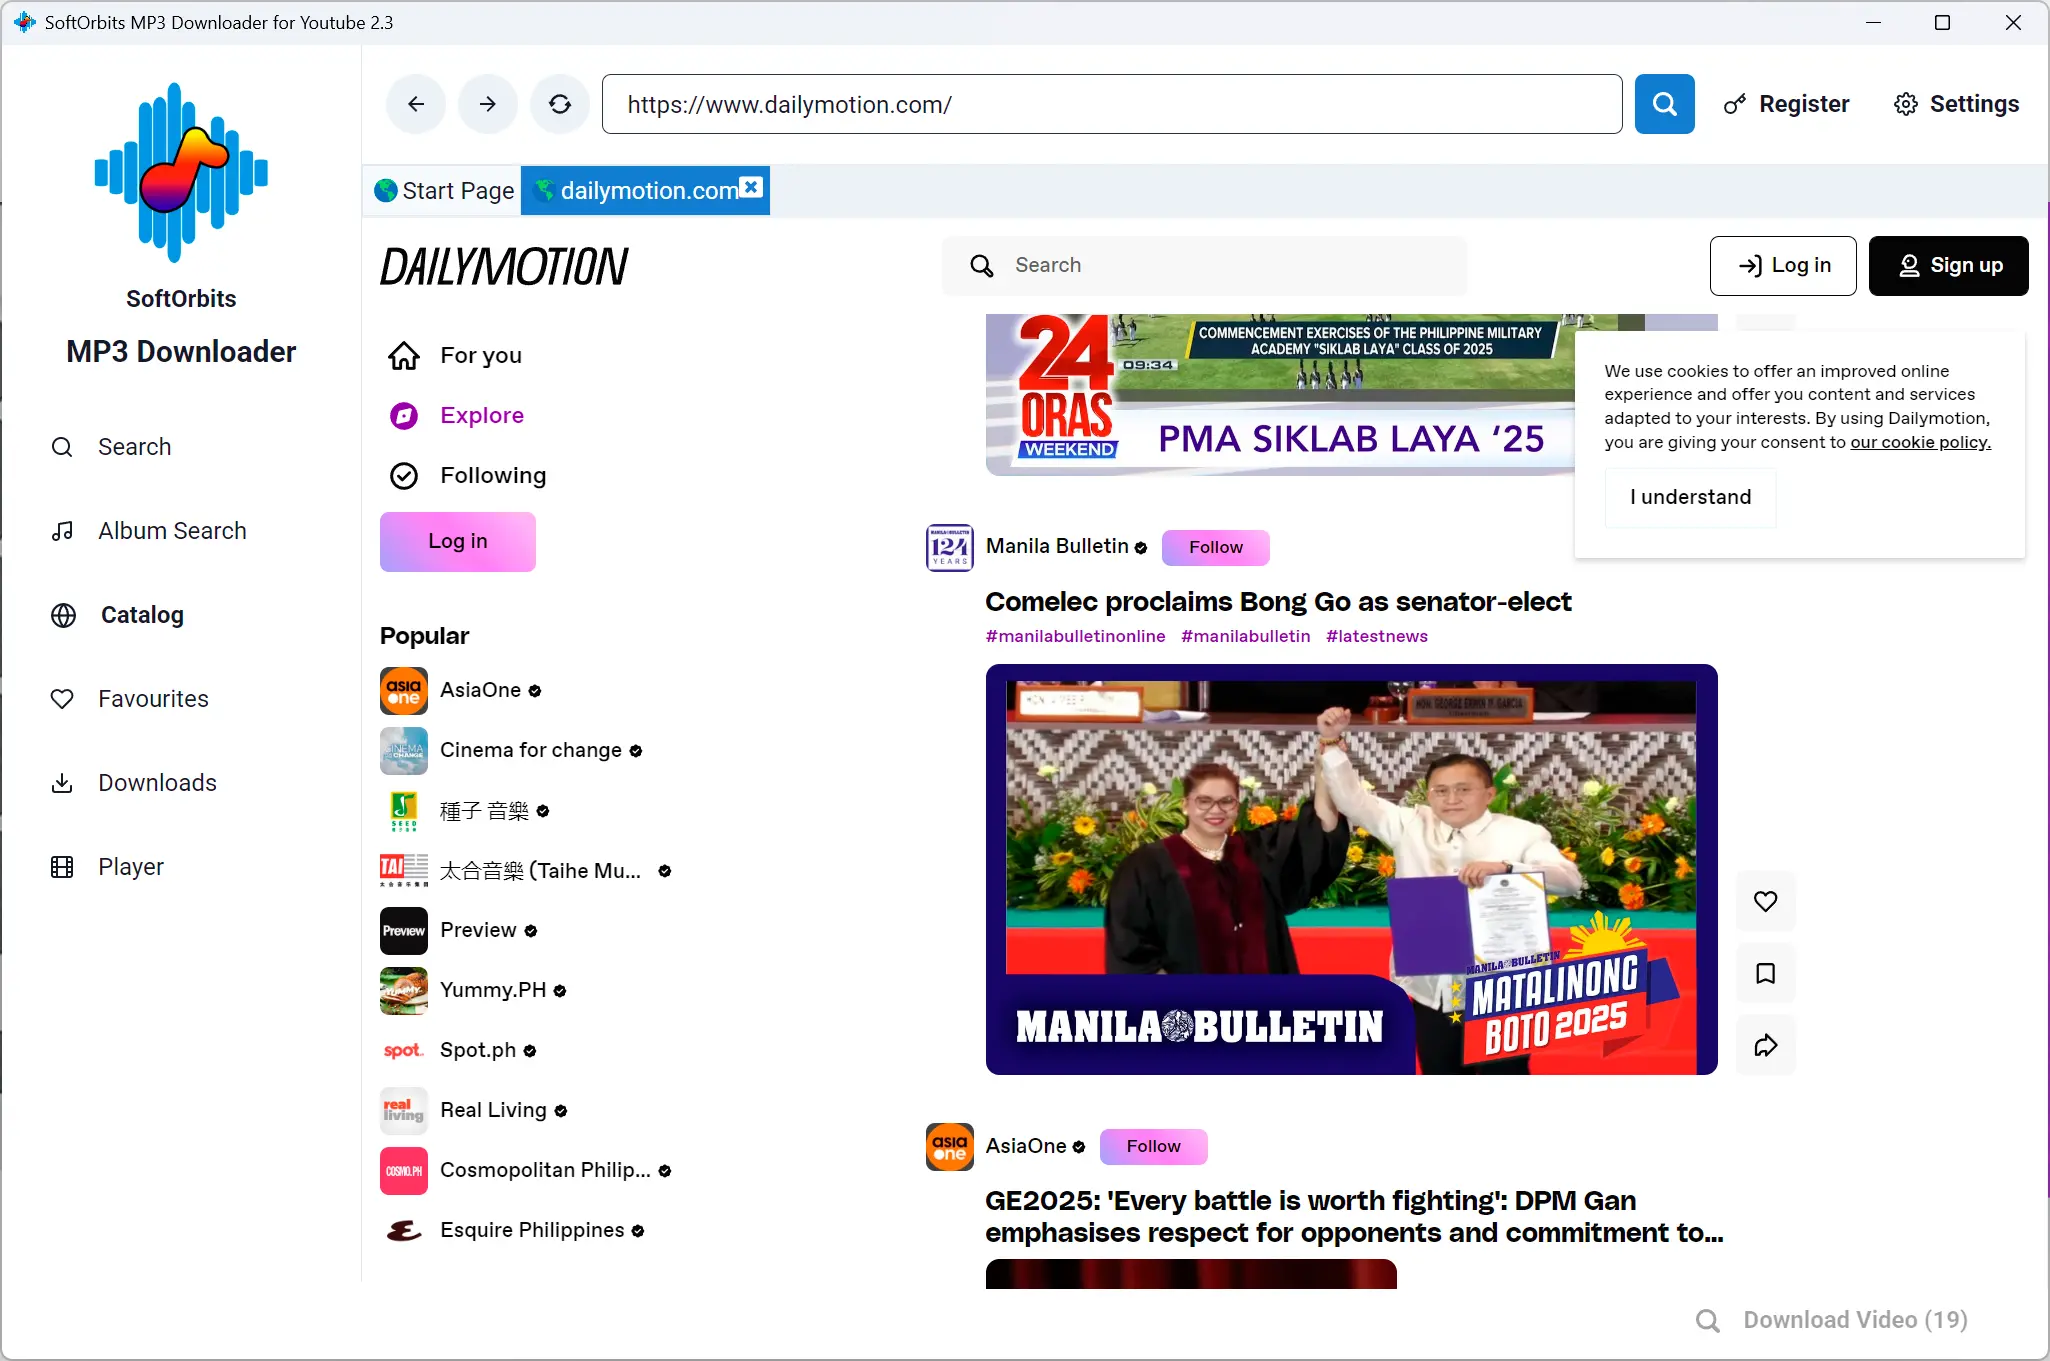
Task: Open Register with the key icon
Action: (x=1786, y=104)
